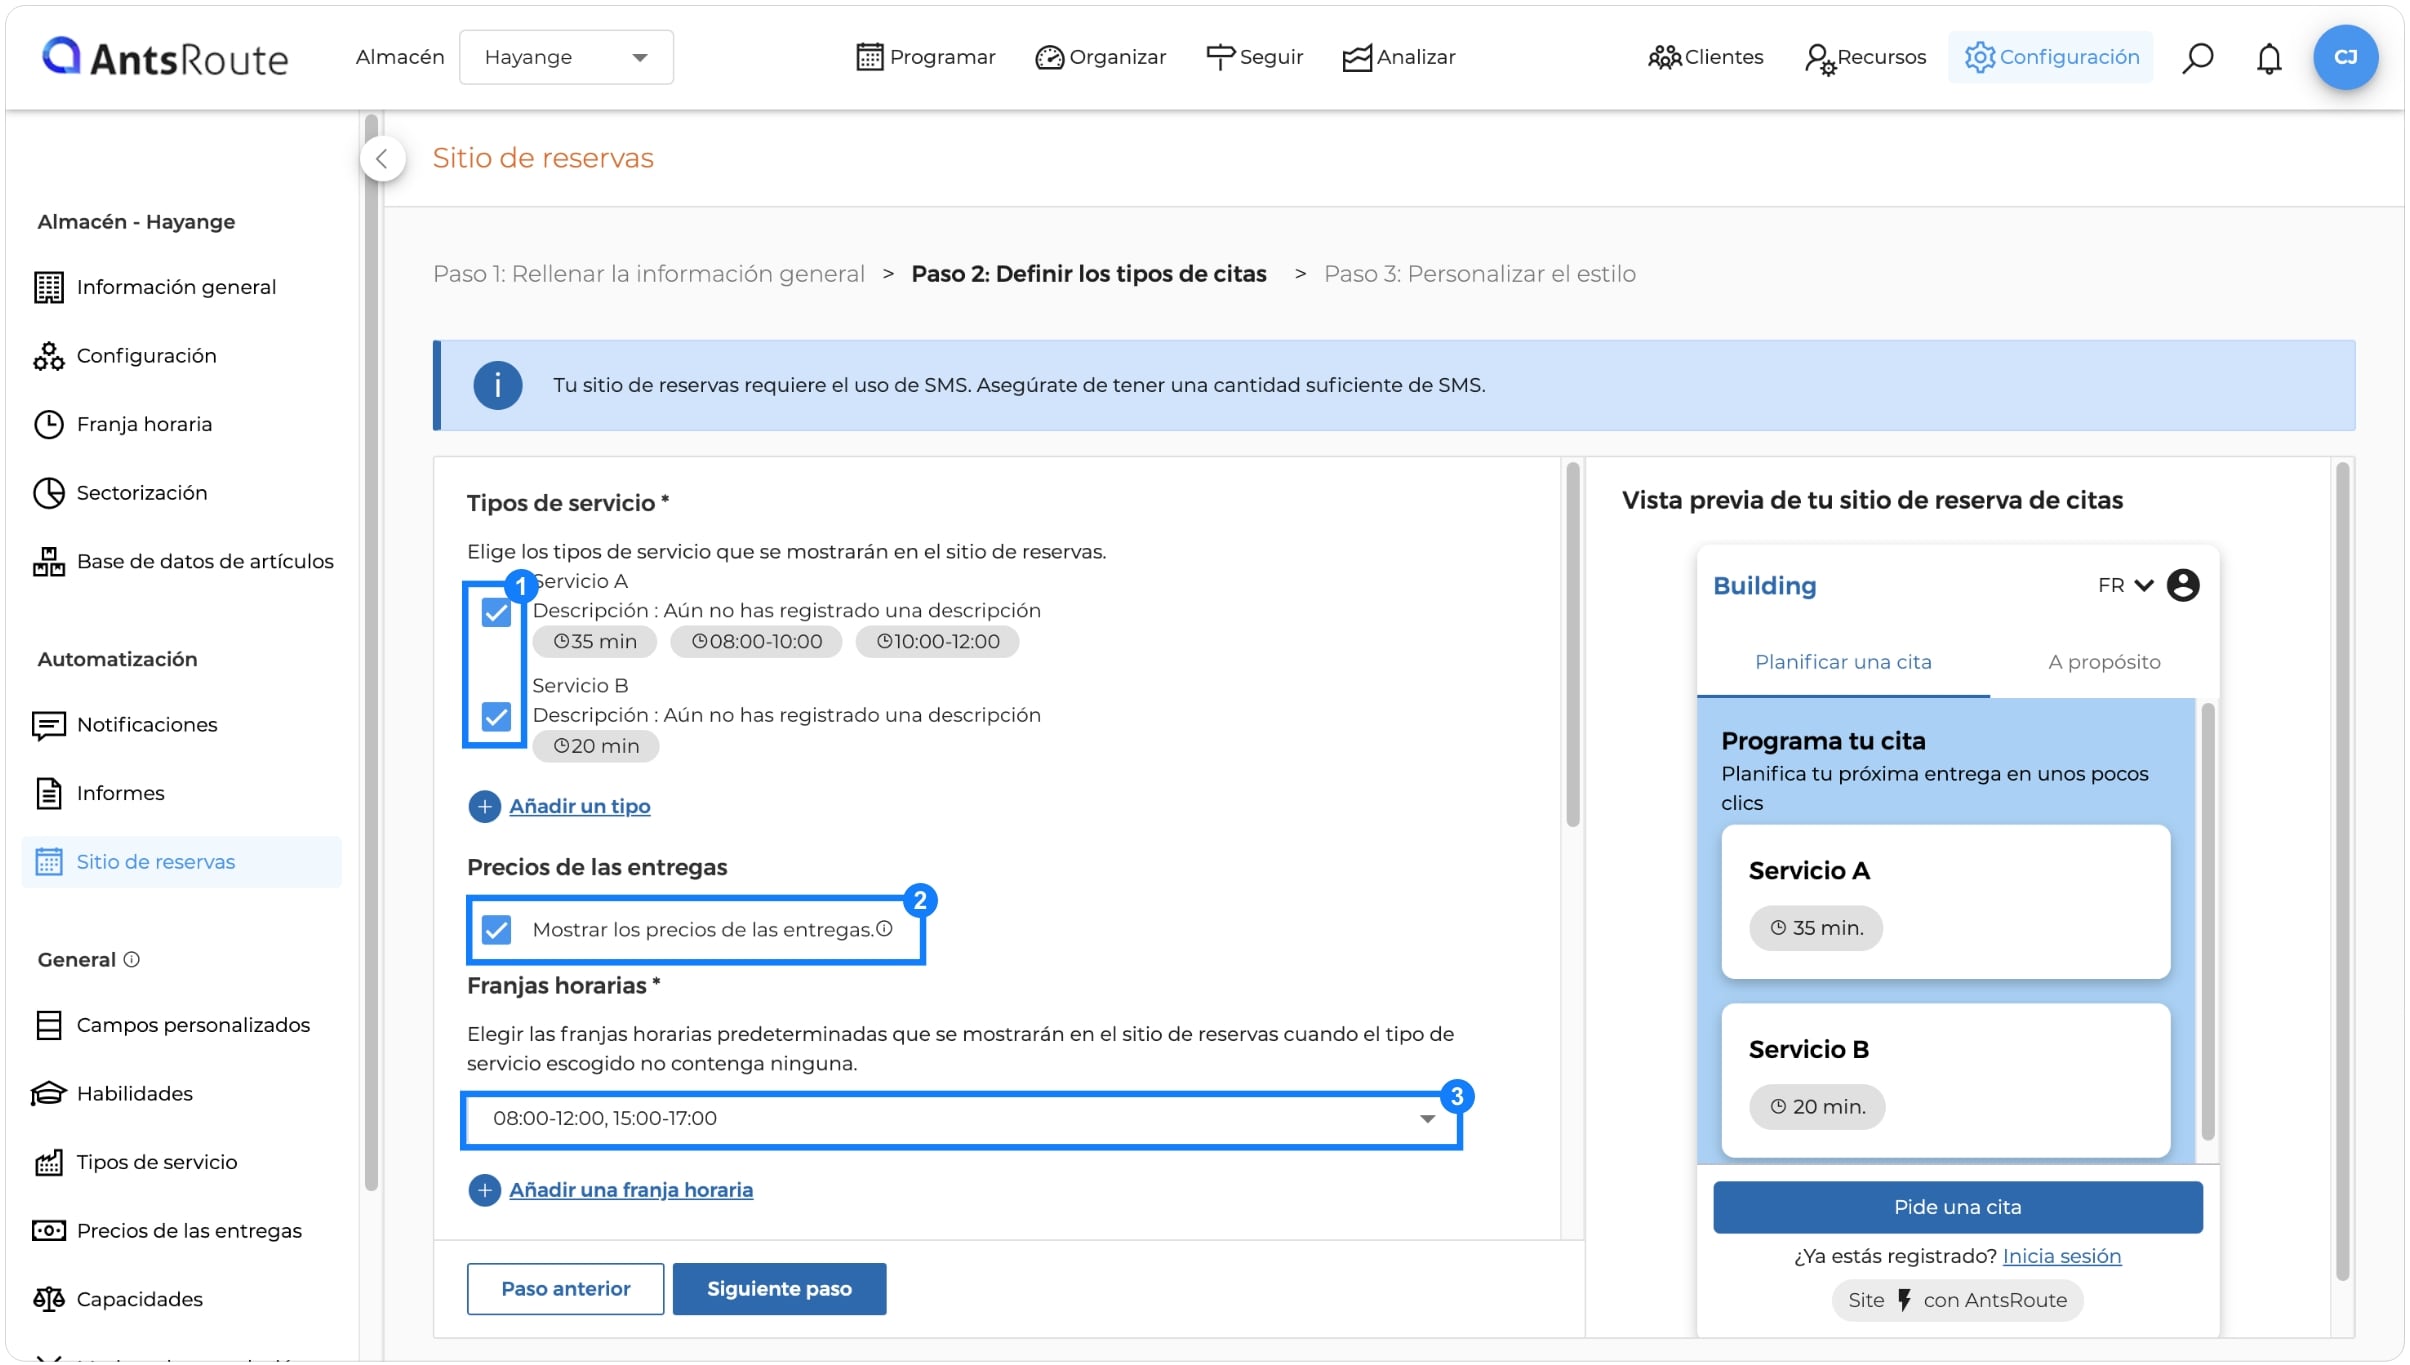Click the Sectorización pie icon
Image resolution: width=2410 pixels, height=1365 pixels.
pos(48,493)
